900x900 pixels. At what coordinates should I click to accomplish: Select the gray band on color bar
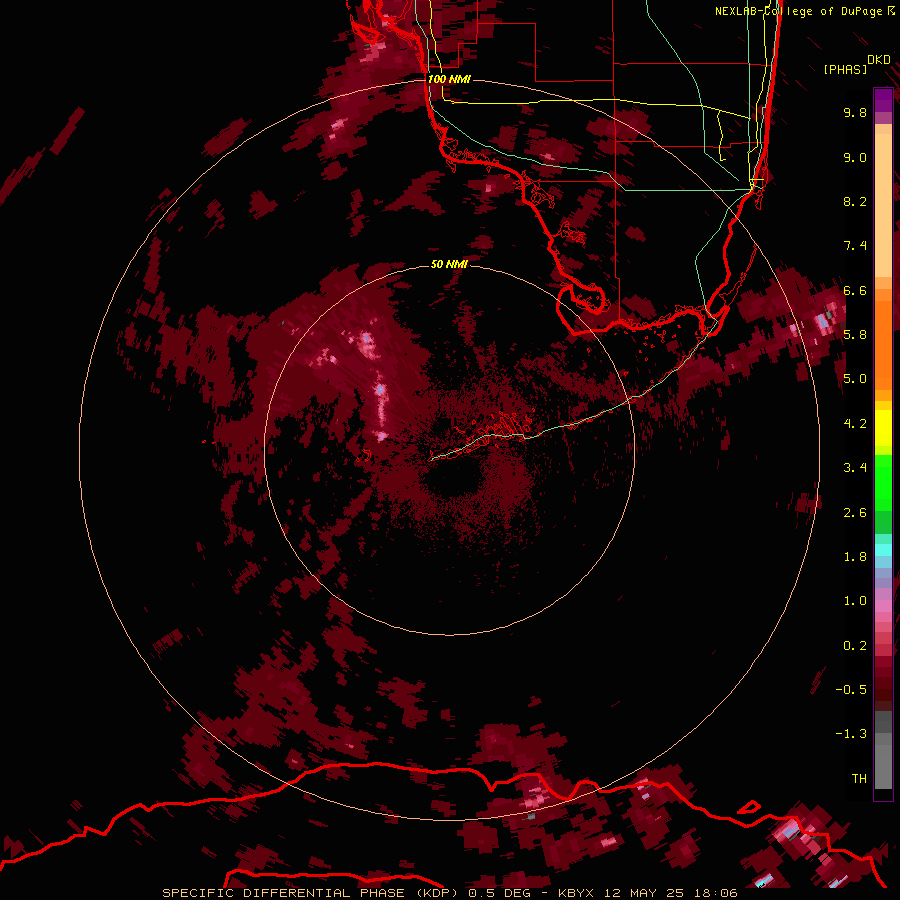pos(883,752)
